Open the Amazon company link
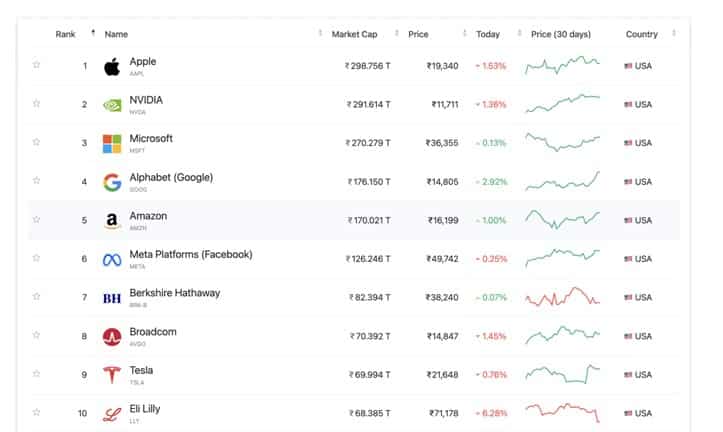 point(148,216)
